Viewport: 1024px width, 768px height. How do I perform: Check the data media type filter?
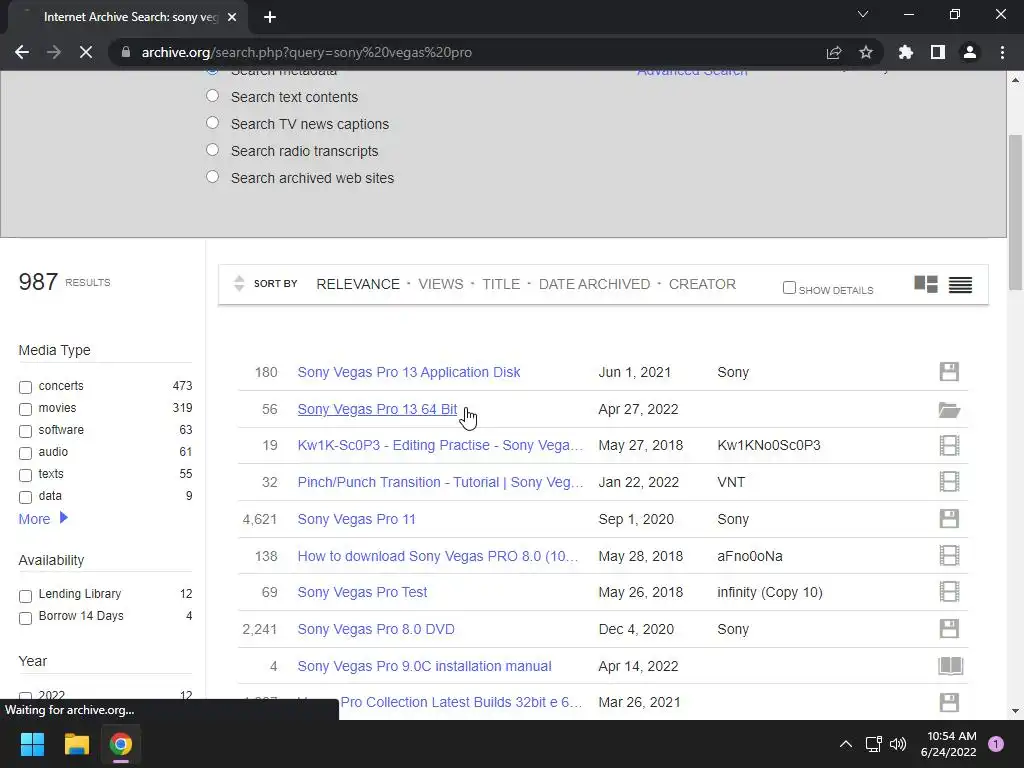(25, 498)
